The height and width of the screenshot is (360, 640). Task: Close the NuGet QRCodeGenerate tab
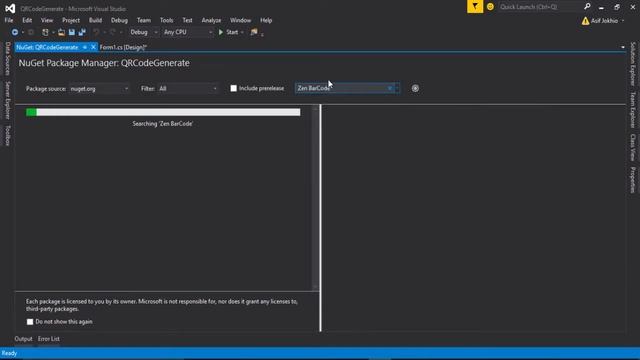tap(93, 47)
